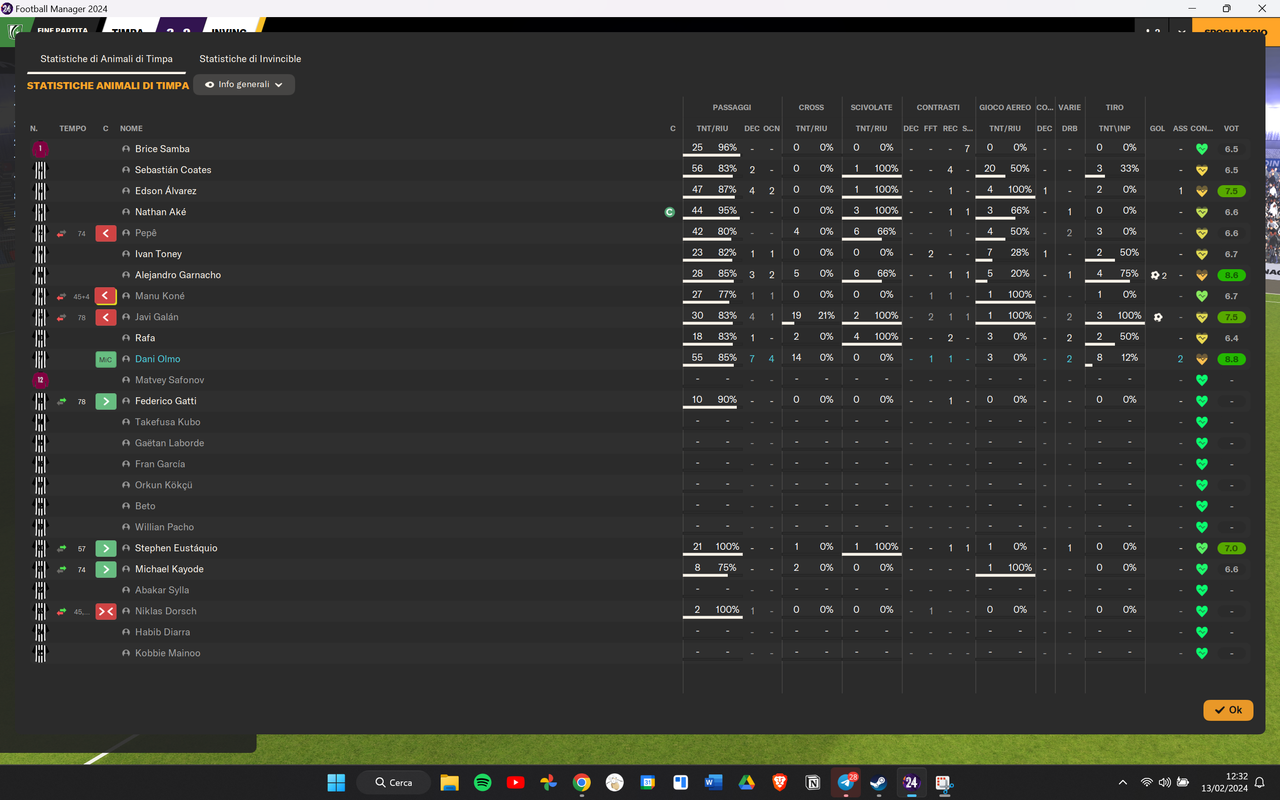Show hidden system tray icons
This screenshot has height=800, width=1280.
pyautogui.click(x=1122, y=782)
